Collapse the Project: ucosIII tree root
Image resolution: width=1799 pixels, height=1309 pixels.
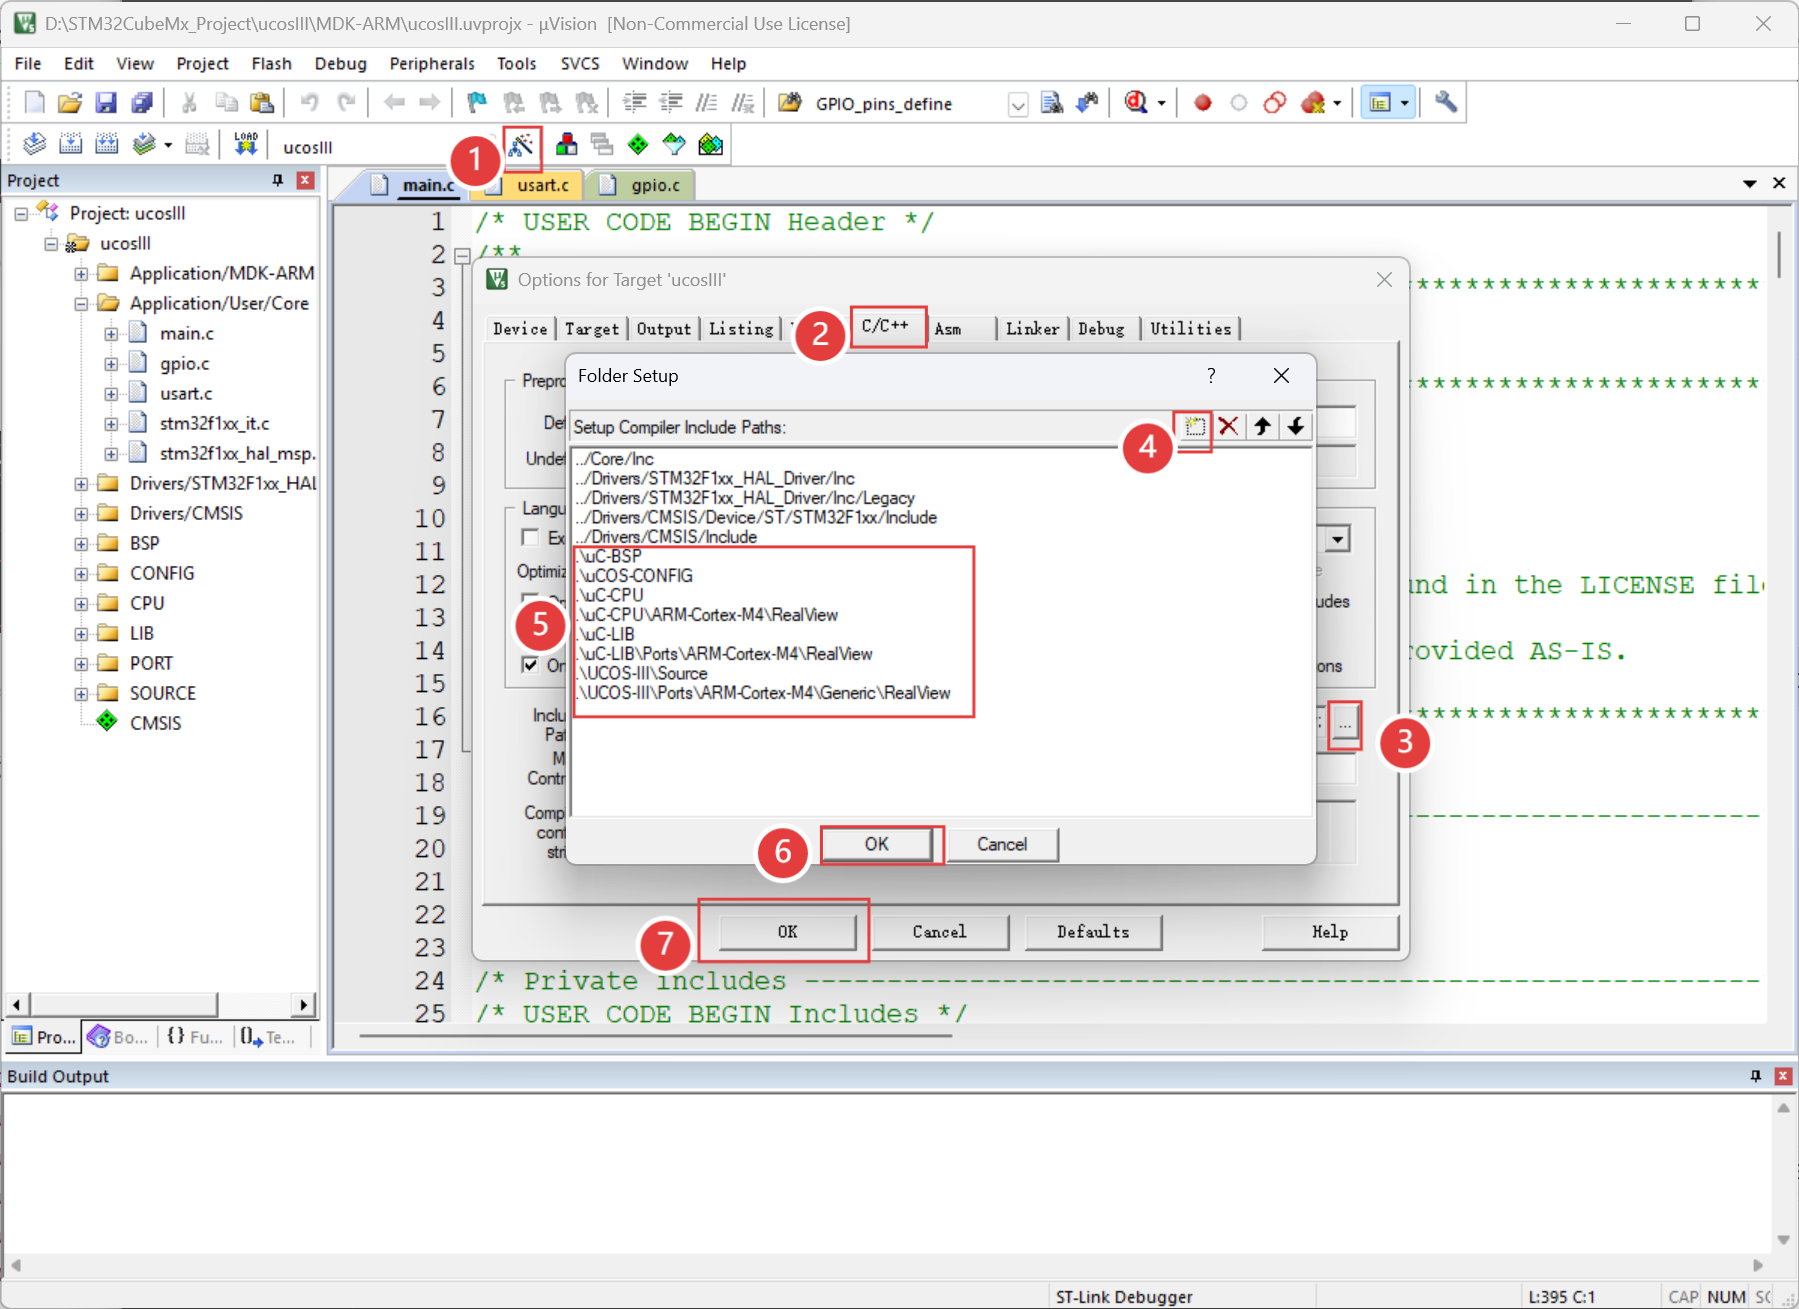coord(21,213)
